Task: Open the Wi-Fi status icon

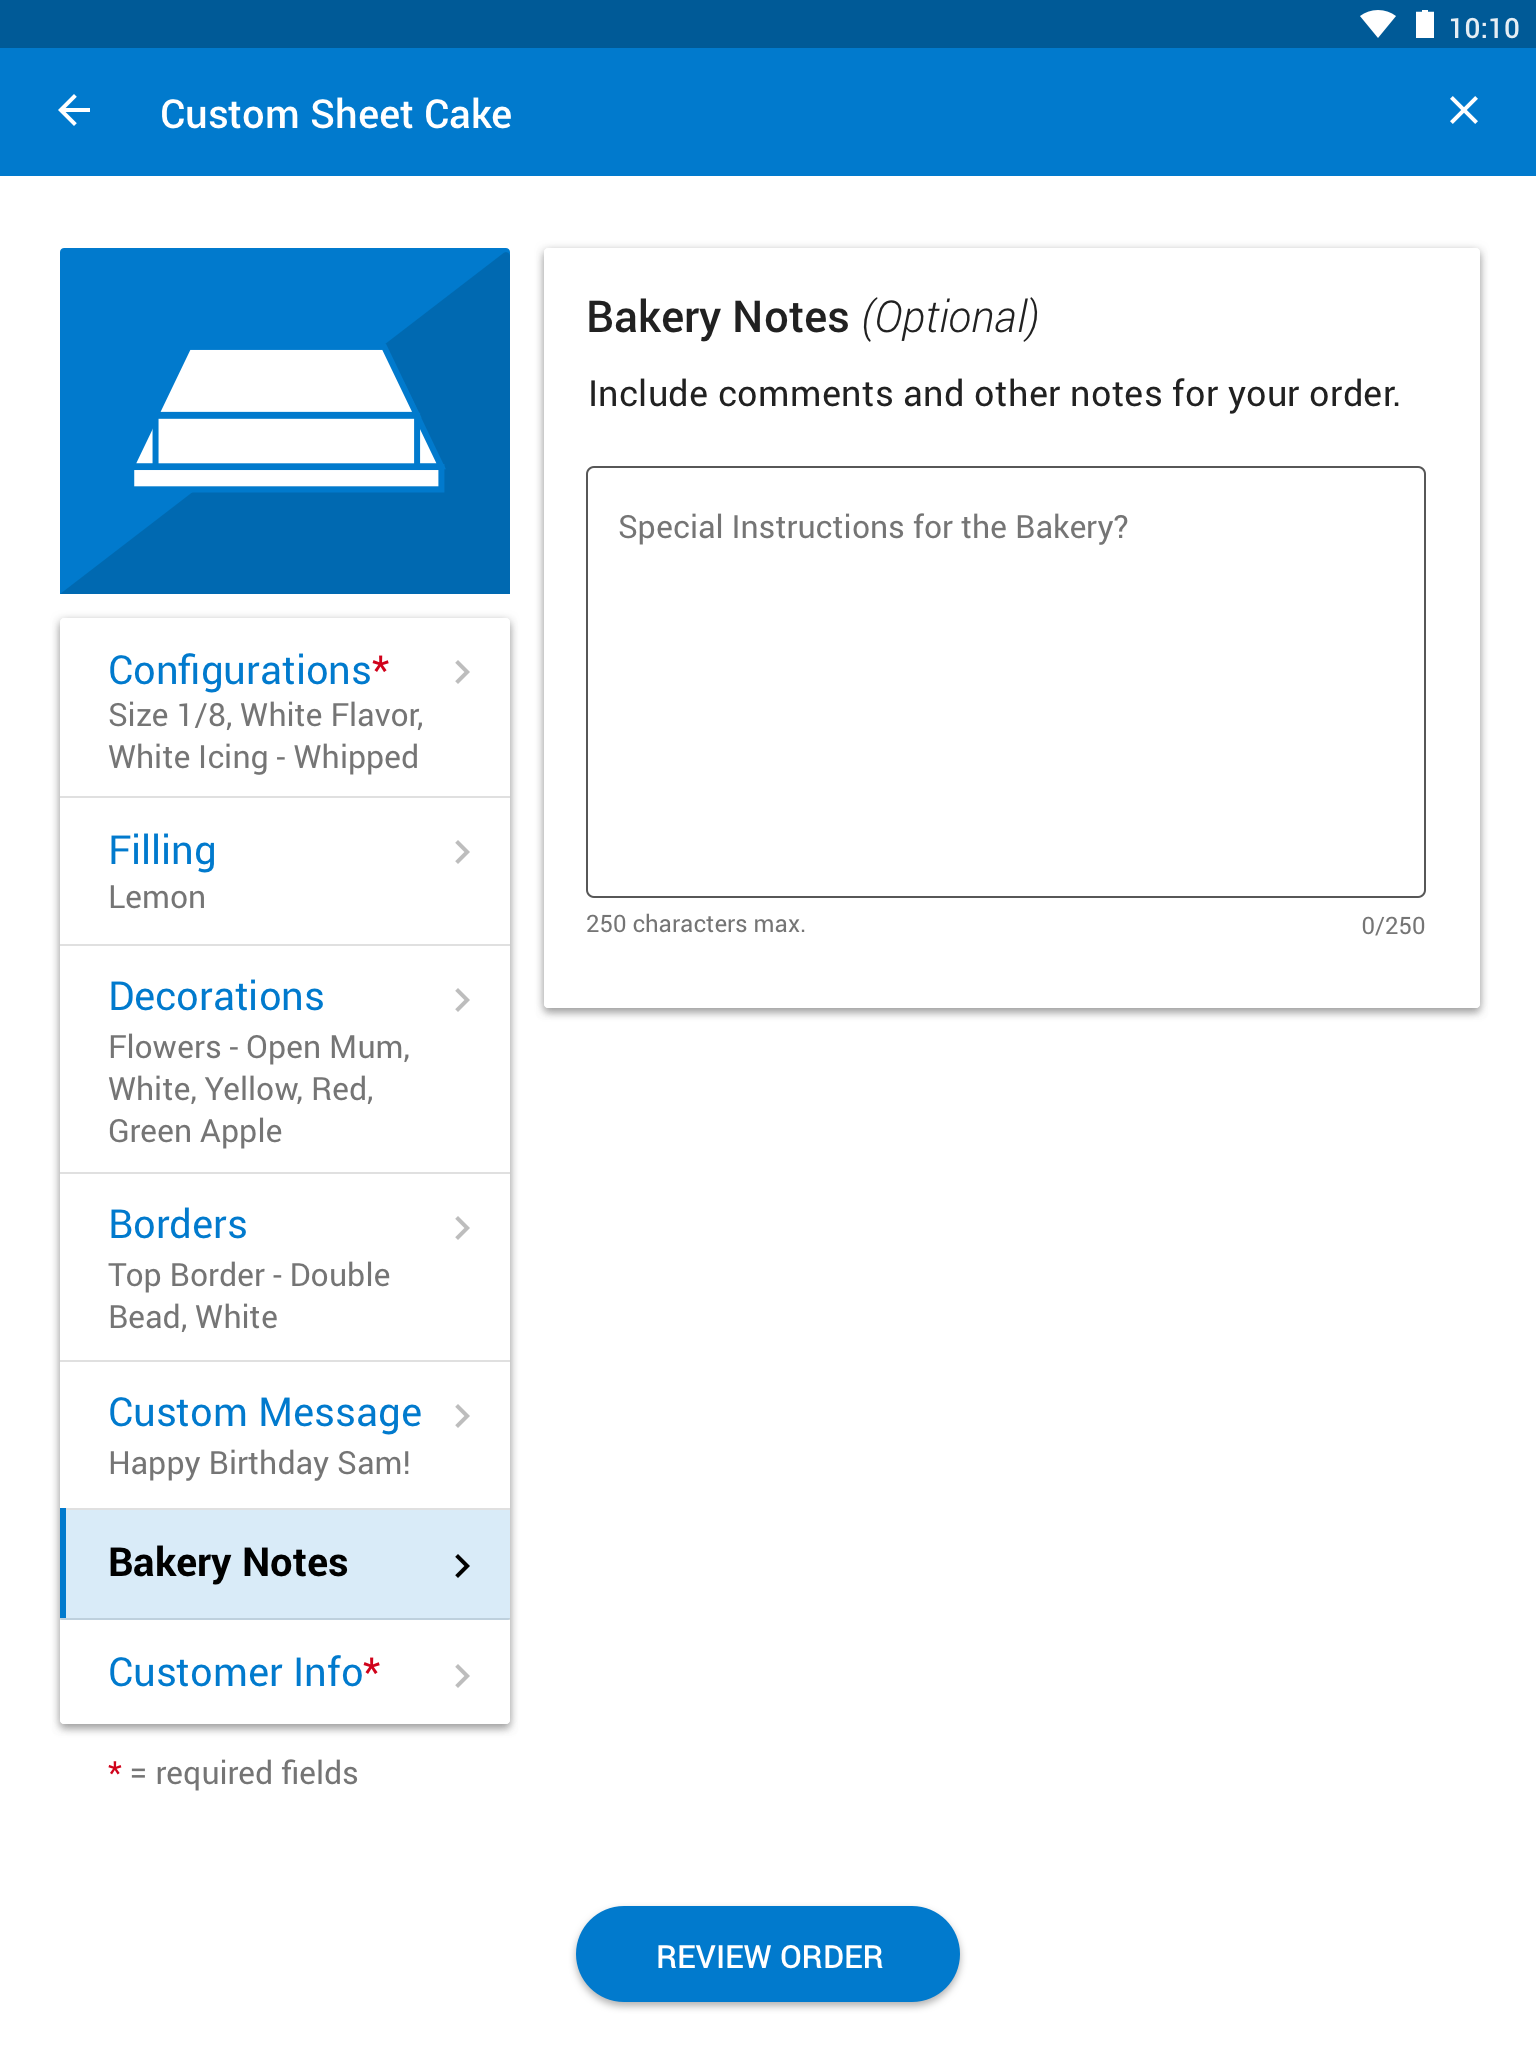Action: (1377, 24)
